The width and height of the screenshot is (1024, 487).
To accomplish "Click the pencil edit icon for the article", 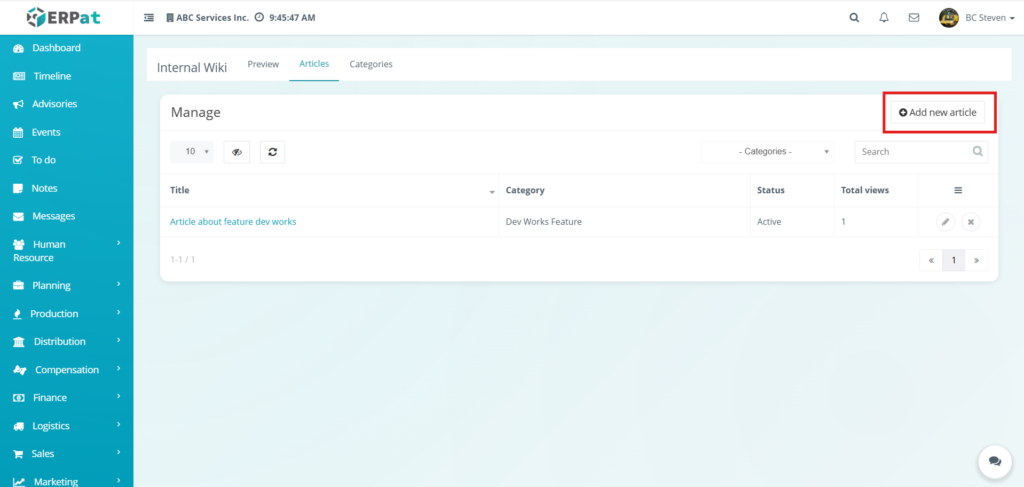I will pos(945,222).
